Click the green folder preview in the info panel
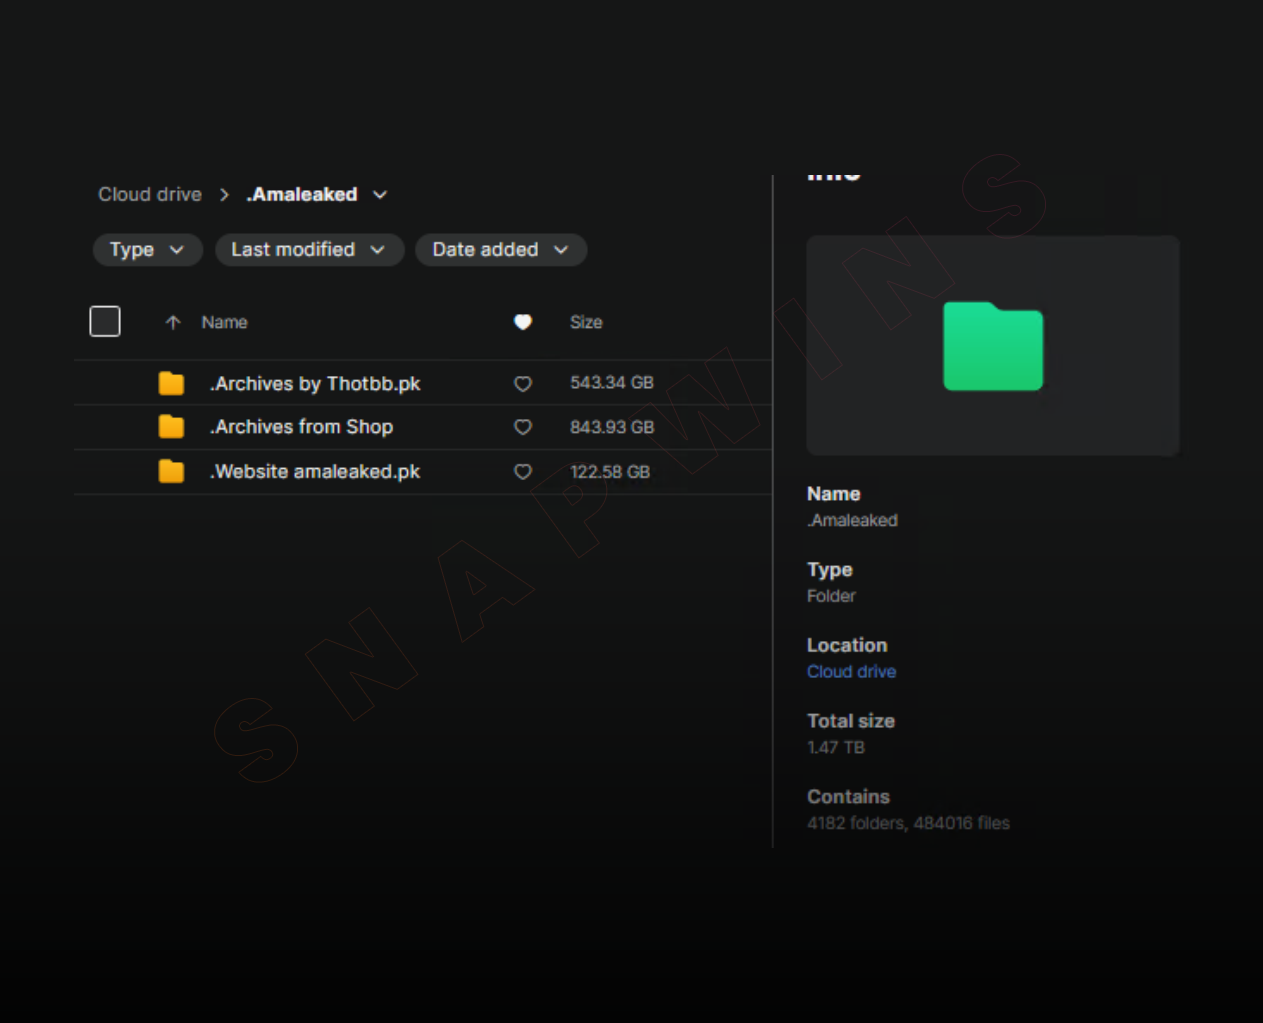This screenshot has height=1023, width=1263. 992,346
